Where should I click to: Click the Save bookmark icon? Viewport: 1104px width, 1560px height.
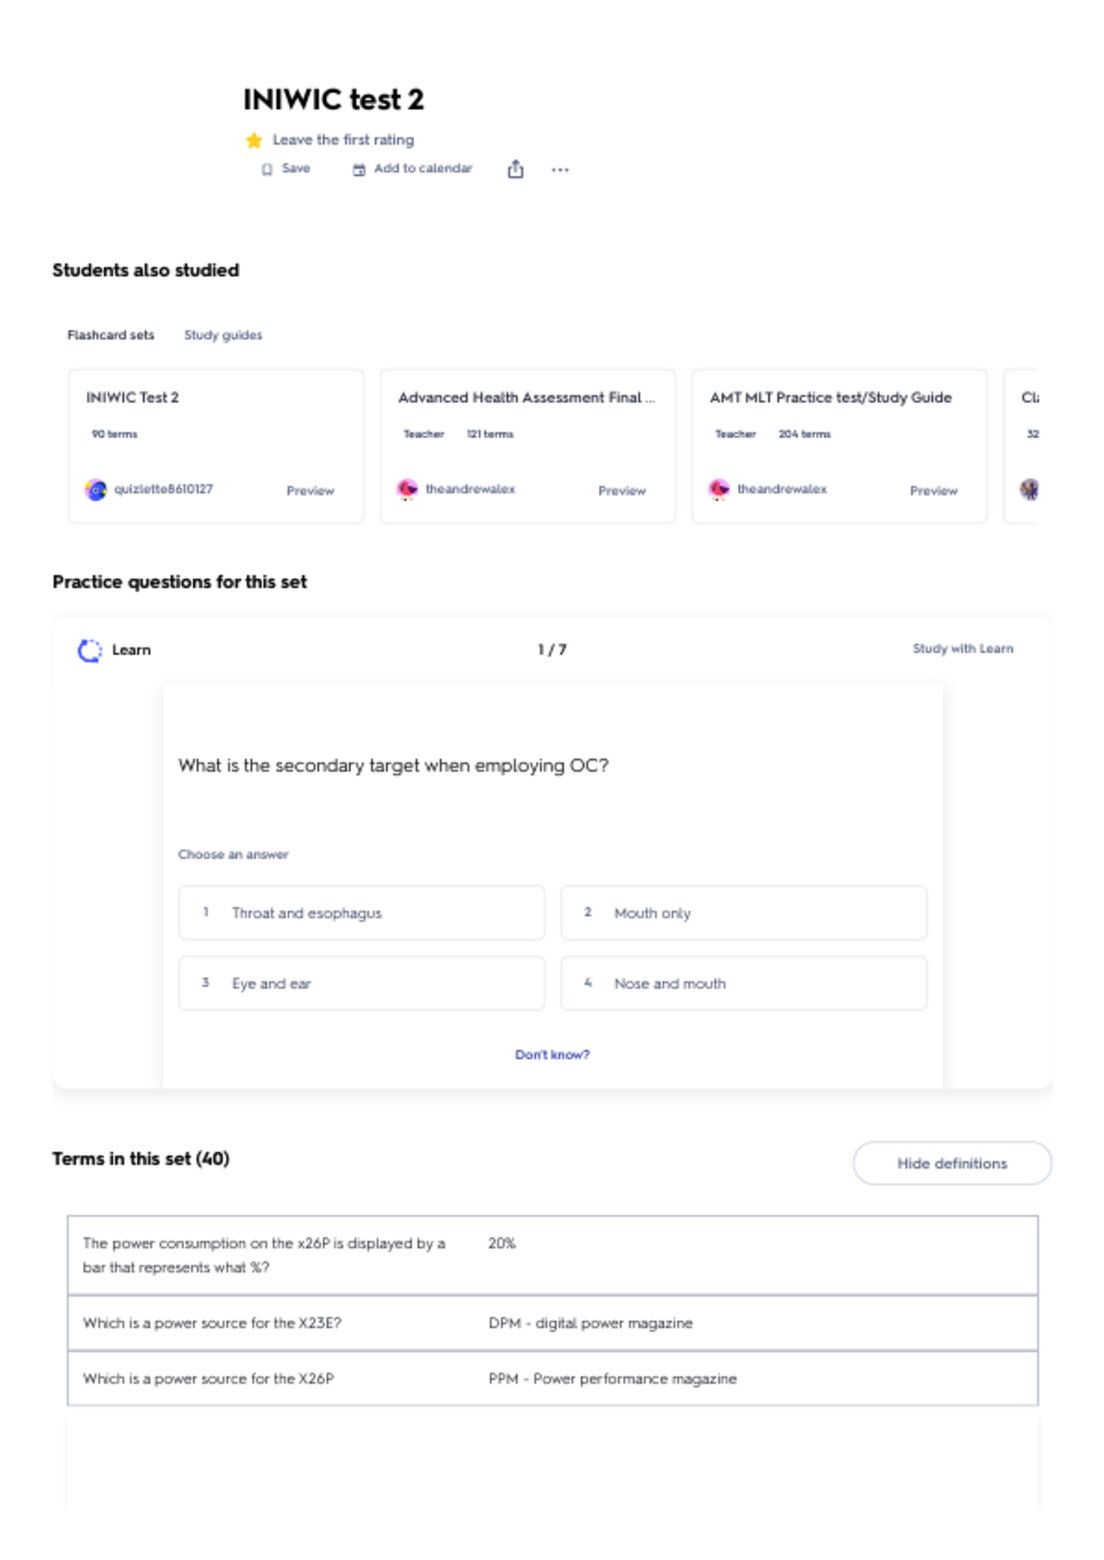(x=267, y=169)
